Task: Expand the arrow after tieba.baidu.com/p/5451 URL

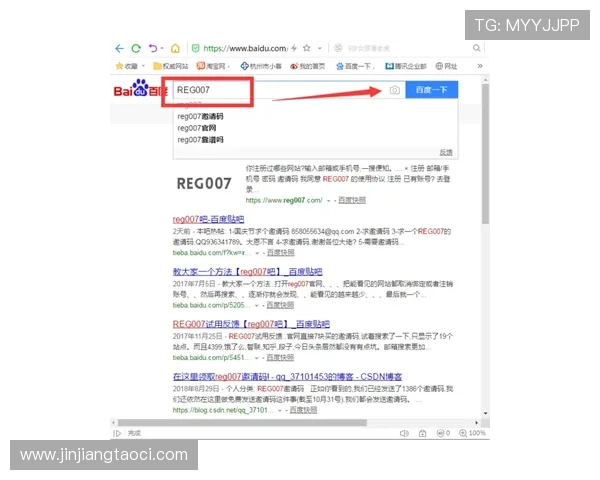Action: [x=257, y=358]
